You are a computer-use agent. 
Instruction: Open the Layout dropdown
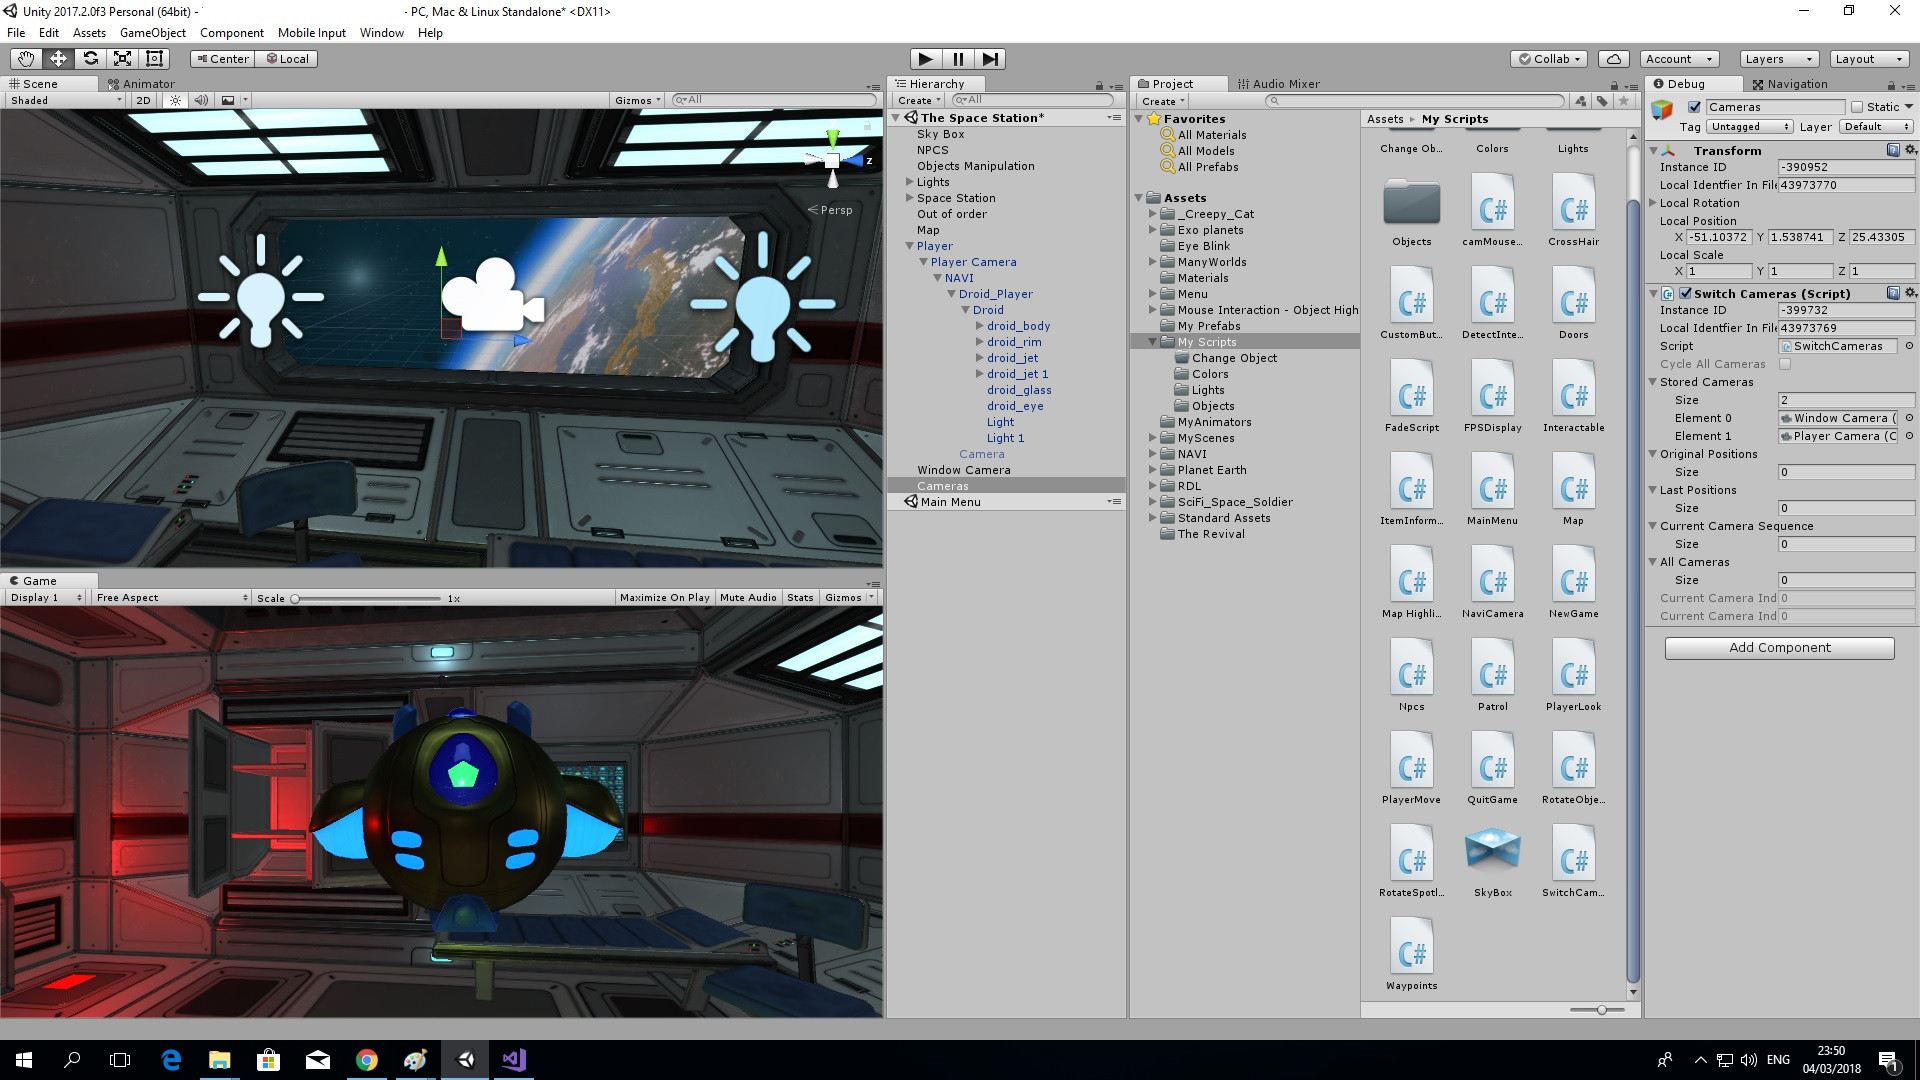tap(1868, 59)
